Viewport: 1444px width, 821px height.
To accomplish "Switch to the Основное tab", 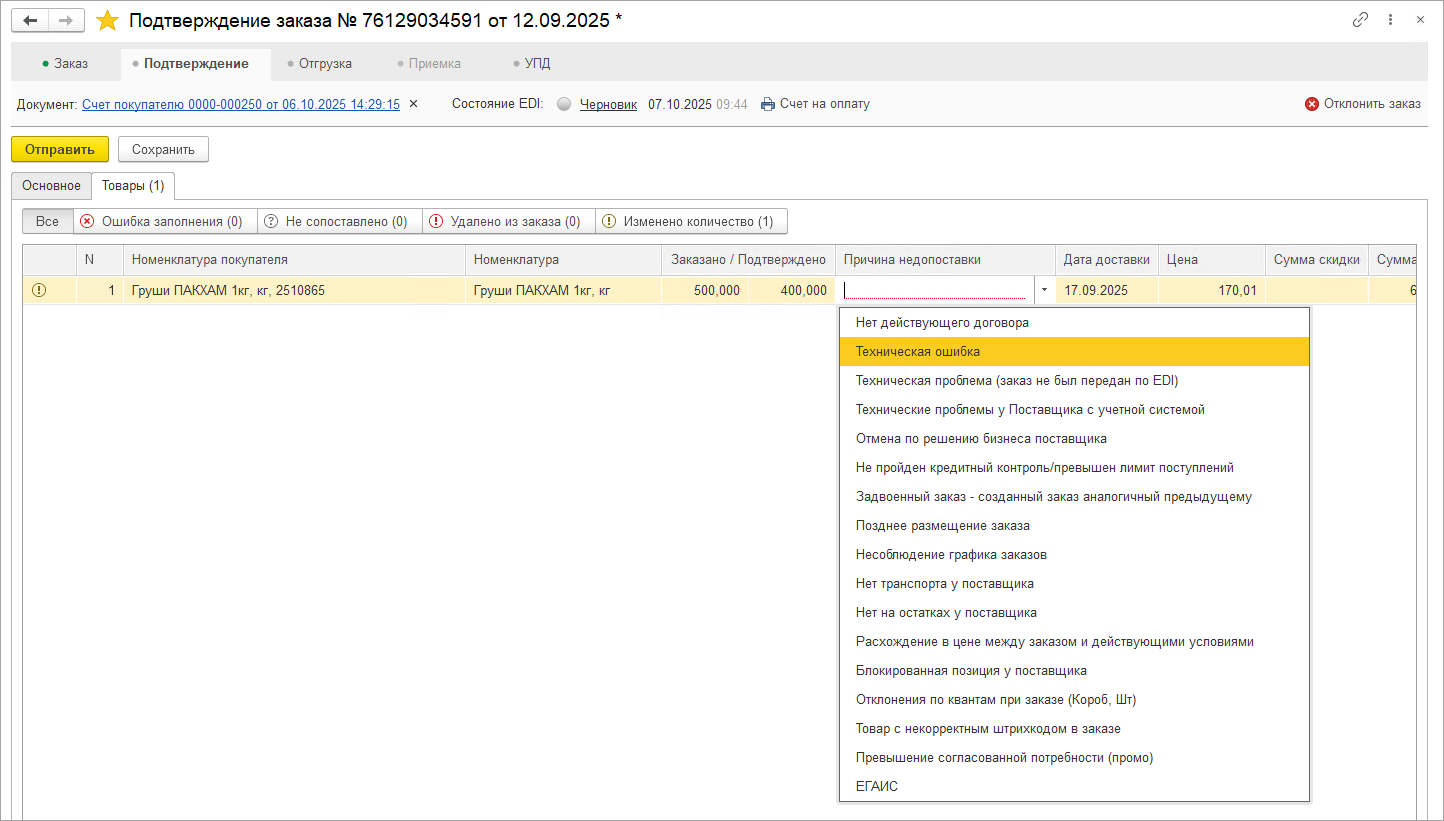I will click(51, 186).
